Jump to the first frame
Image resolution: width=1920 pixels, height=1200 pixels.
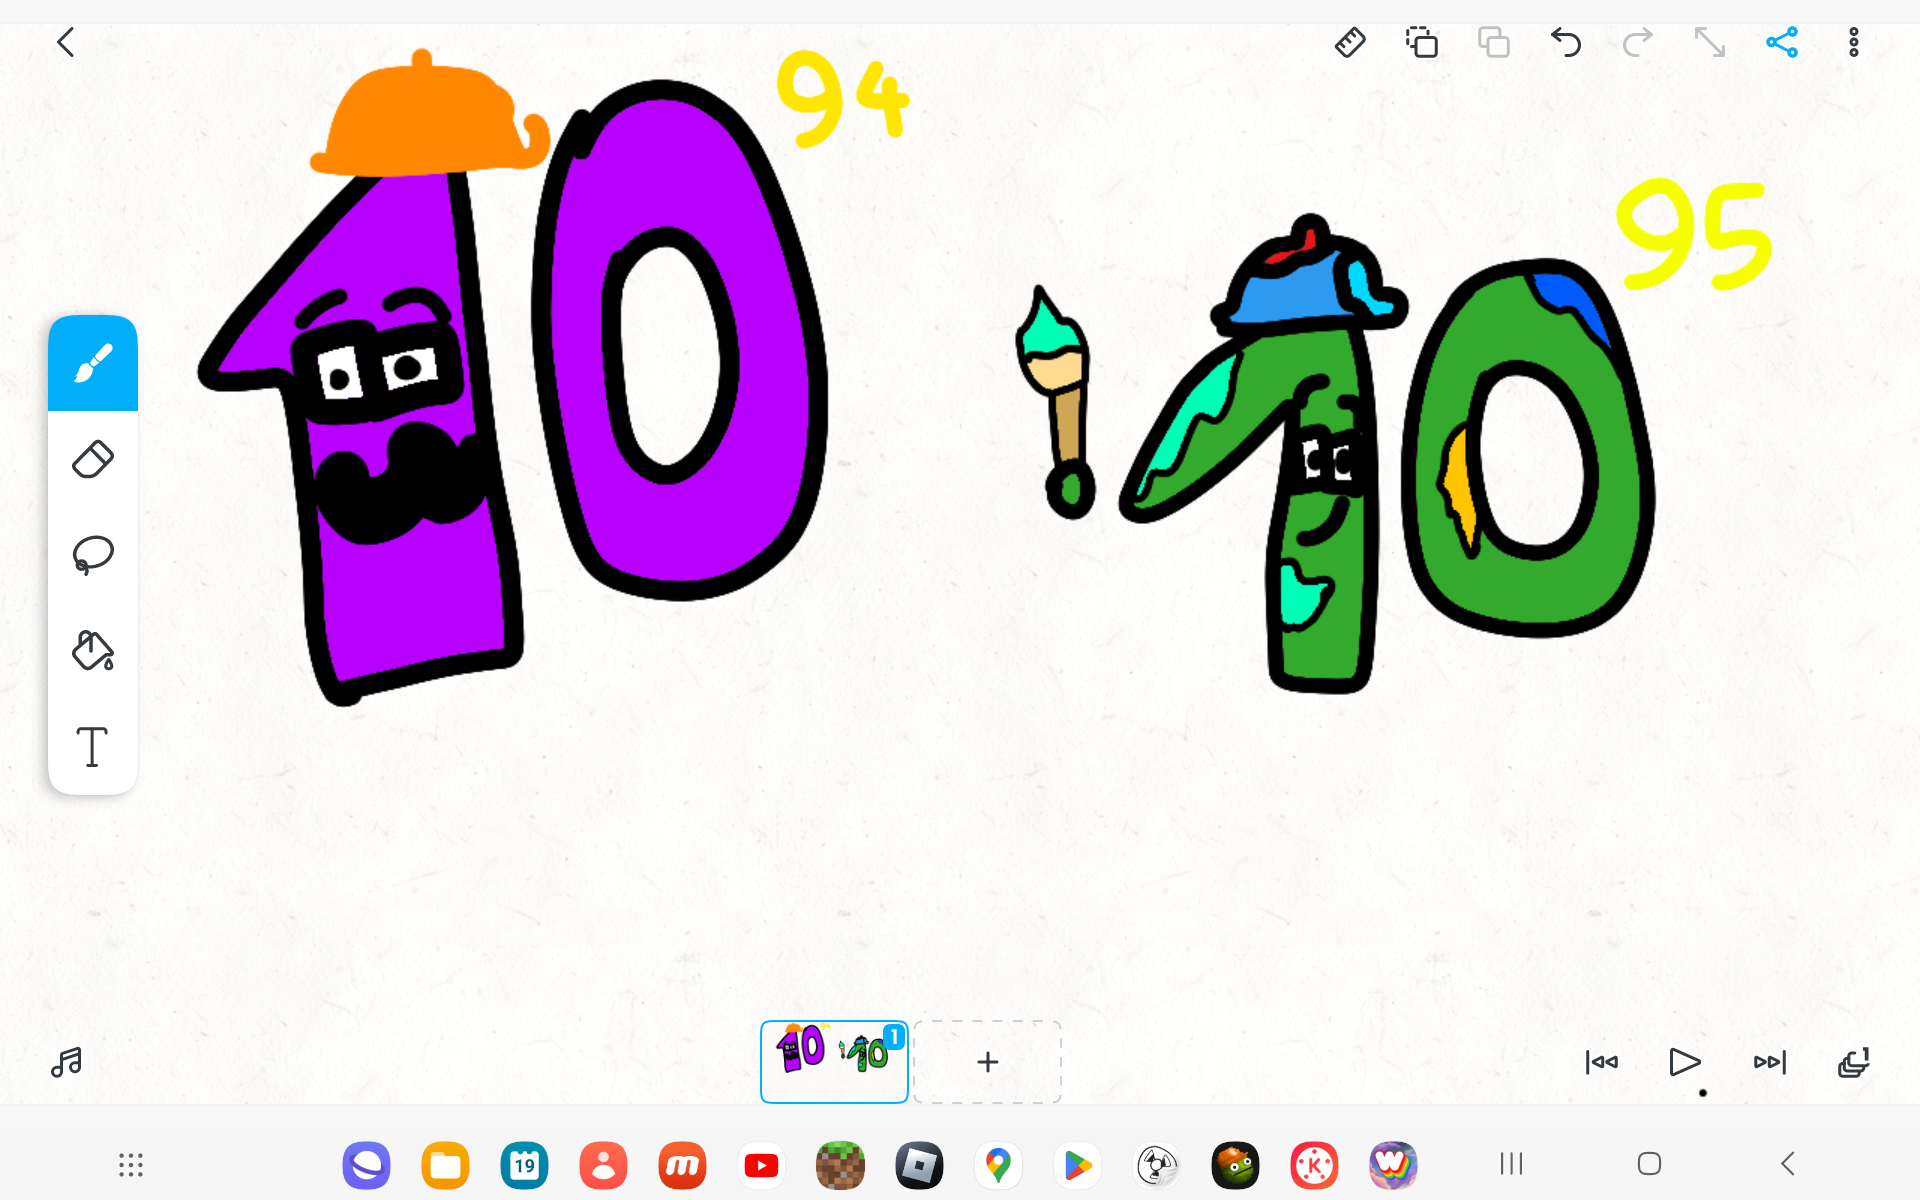(1601, 1062)
